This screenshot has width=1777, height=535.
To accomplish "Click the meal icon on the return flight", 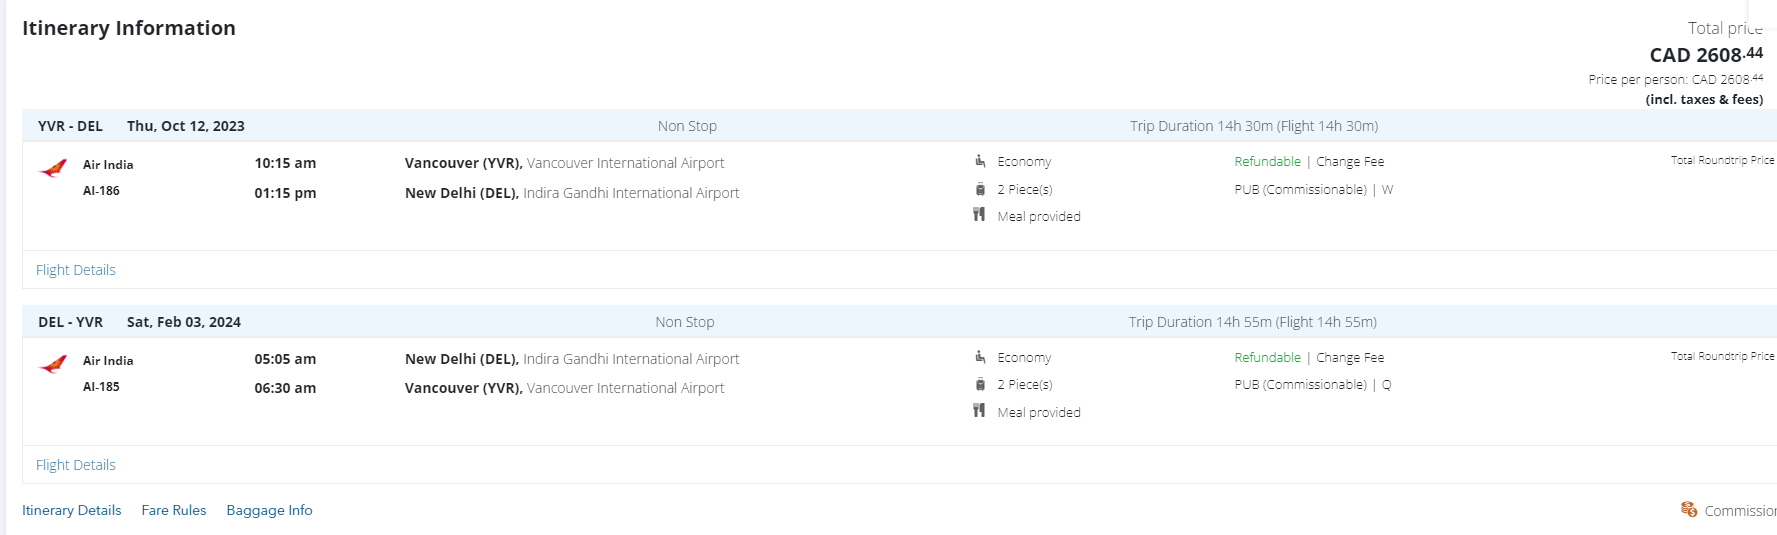I will click(979, 411).
